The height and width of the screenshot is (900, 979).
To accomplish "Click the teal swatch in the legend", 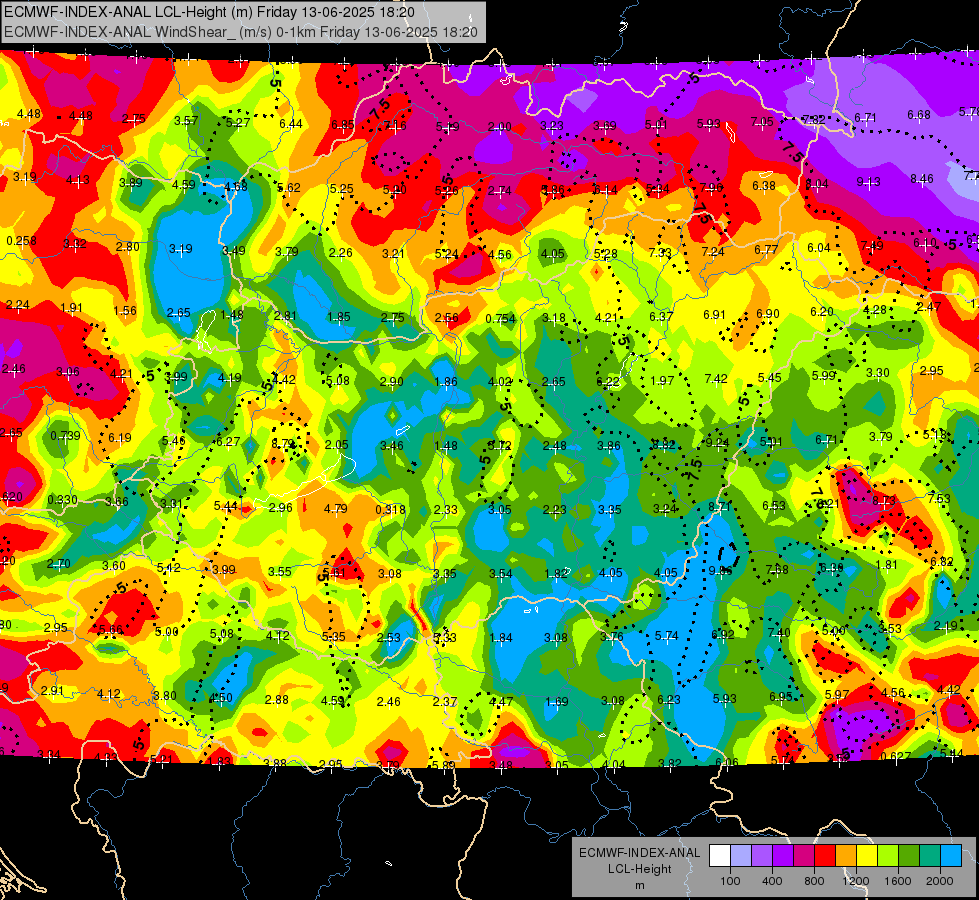I will (x=930, y=856).
